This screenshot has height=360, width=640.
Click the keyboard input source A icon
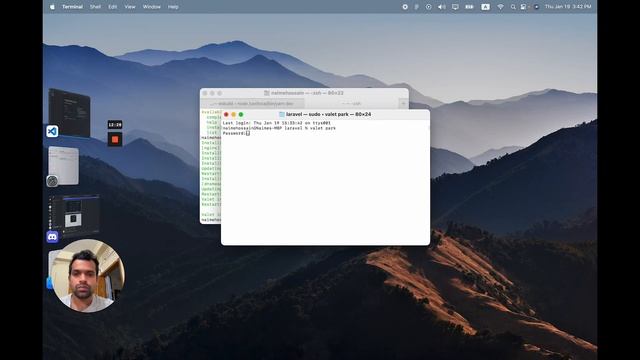coord(485,7)
